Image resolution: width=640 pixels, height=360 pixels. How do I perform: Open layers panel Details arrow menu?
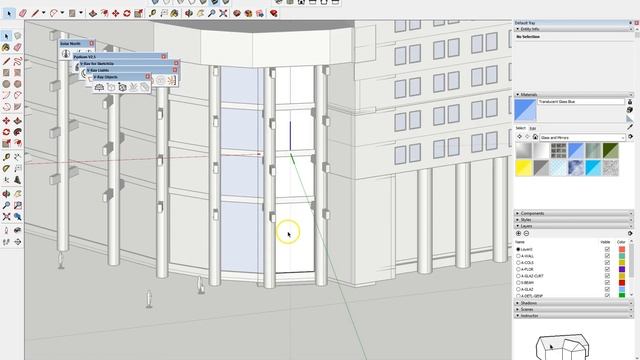pos(630,233)
